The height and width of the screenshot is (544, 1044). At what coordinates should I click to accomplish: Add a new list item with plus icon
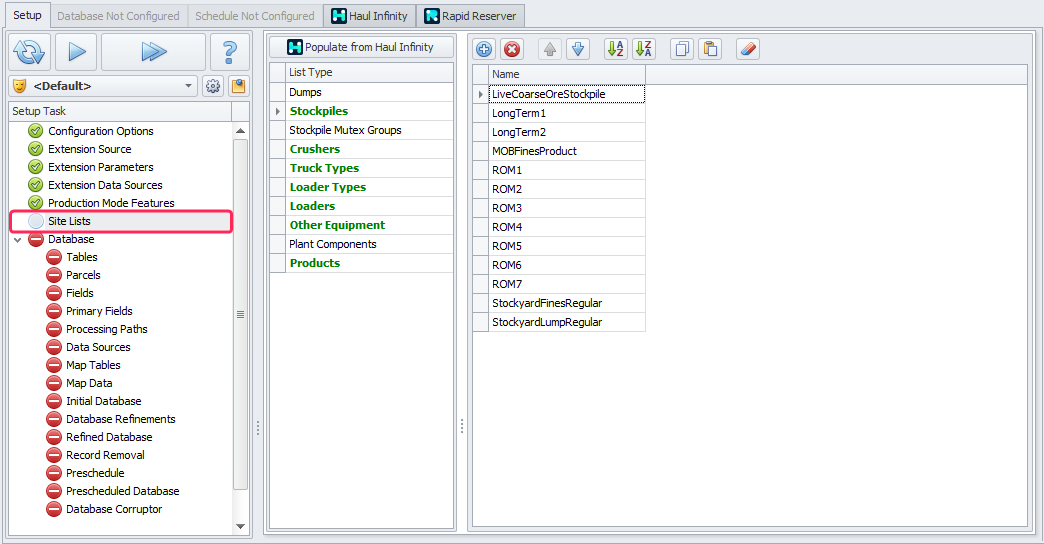pyautogui.click(x=484, y=49)
